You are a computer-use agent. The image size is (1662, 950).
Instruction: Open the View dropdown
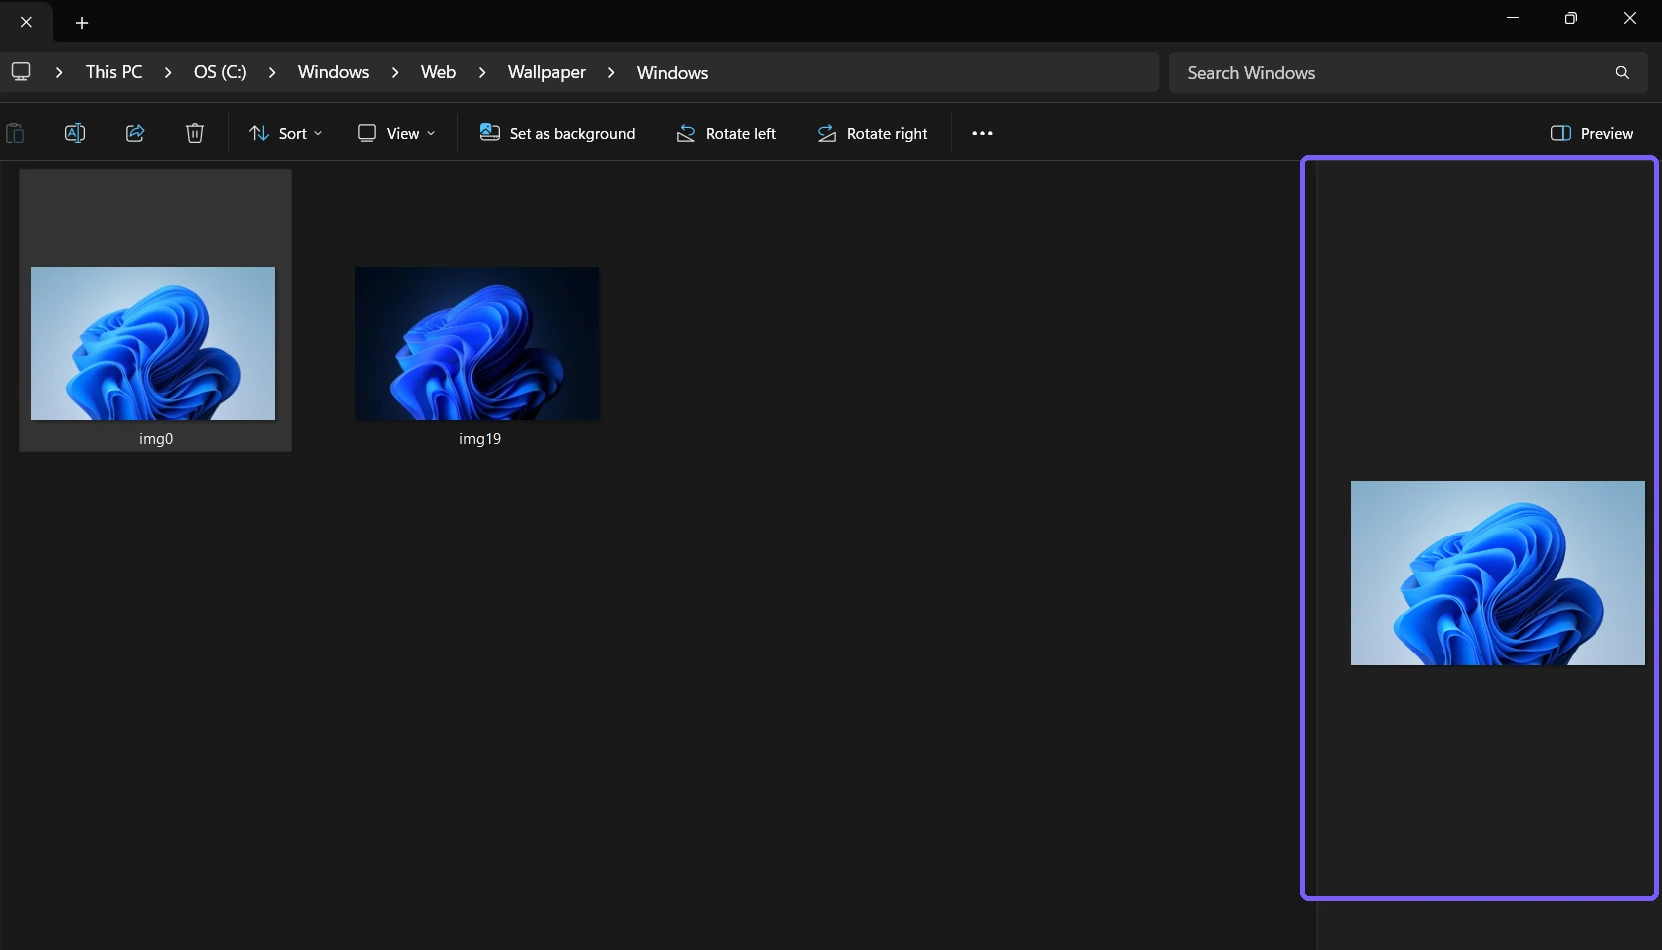(x=397, y=133)
